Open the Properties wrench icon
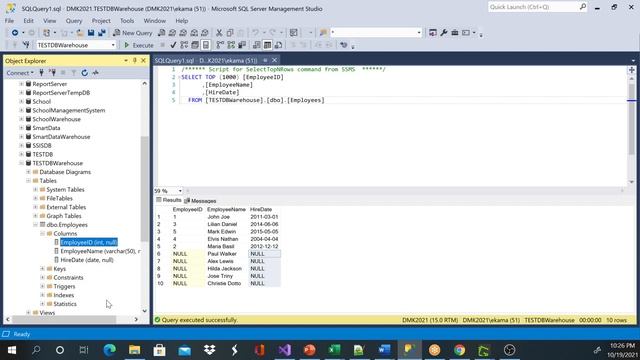Image resolution: width=640 pixels, height=360 pixels. [444, 33]
